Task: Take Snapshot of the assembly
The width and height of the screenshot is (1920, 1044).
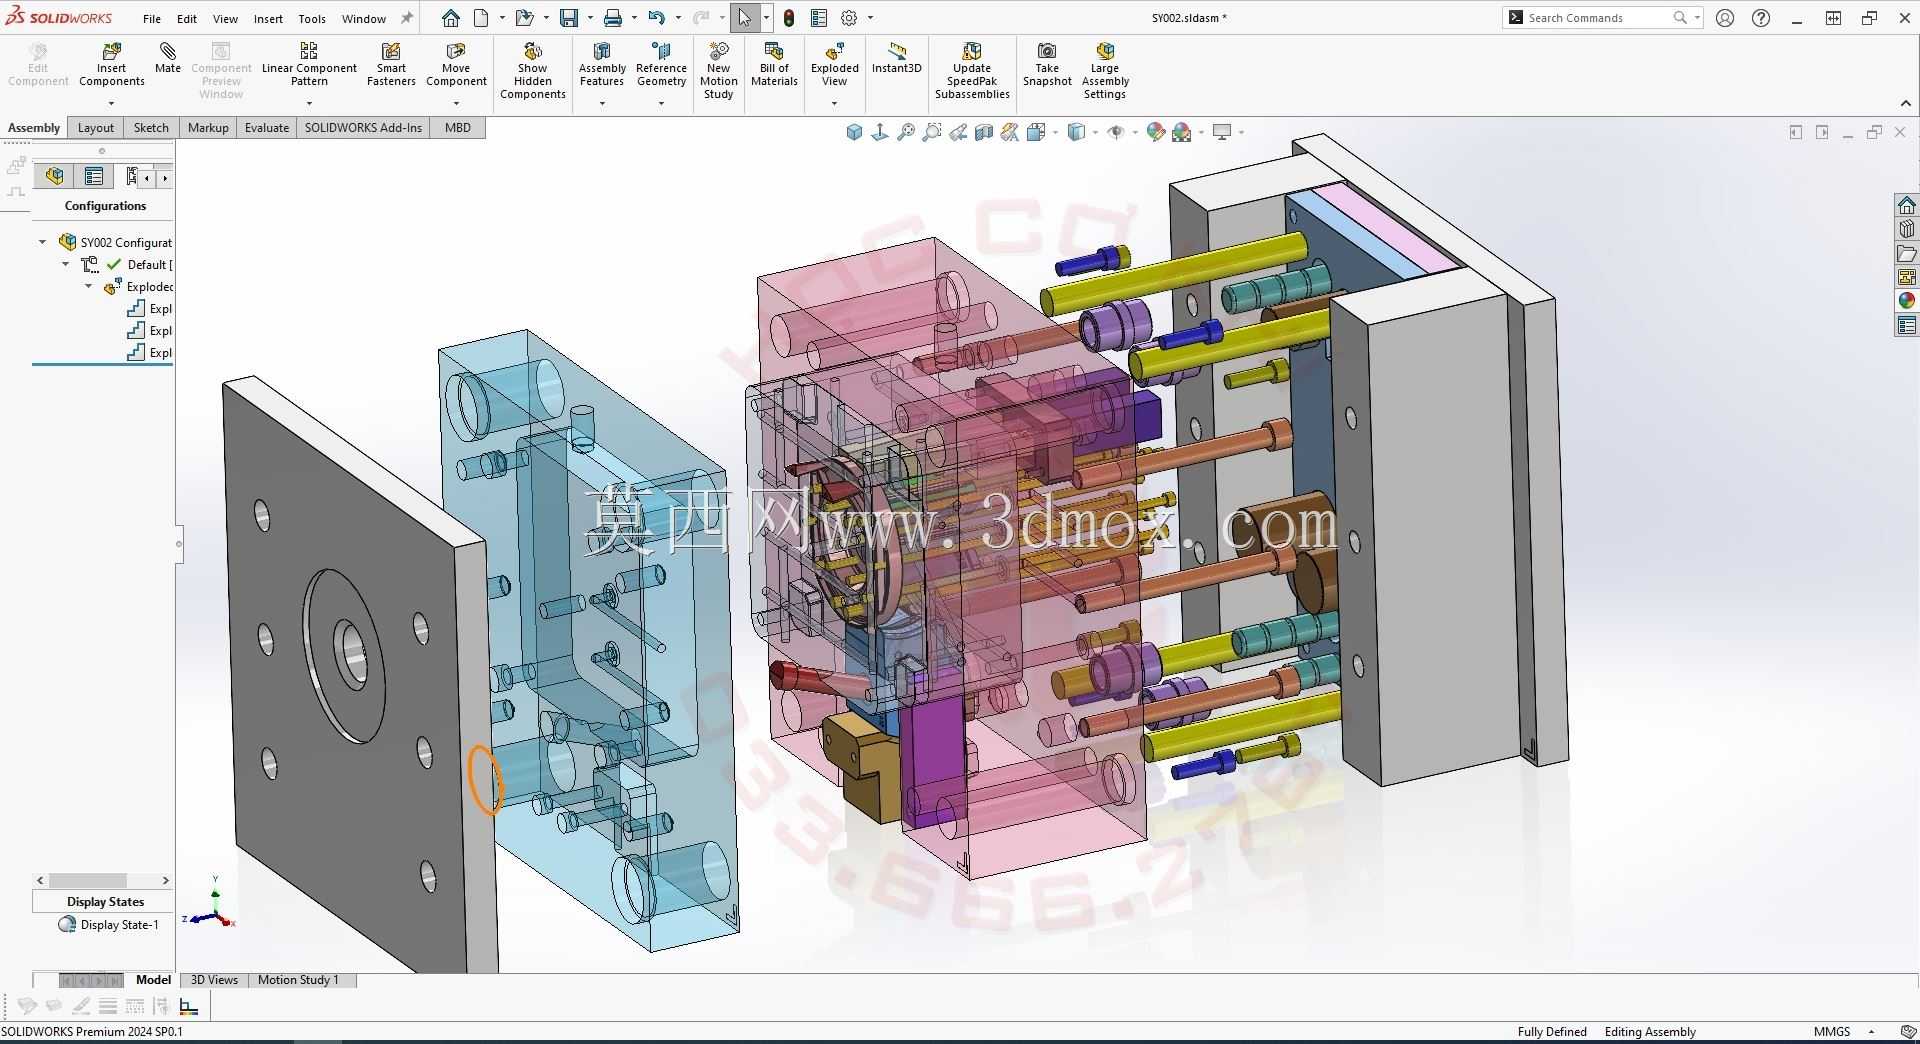Action: point(1047,64)
